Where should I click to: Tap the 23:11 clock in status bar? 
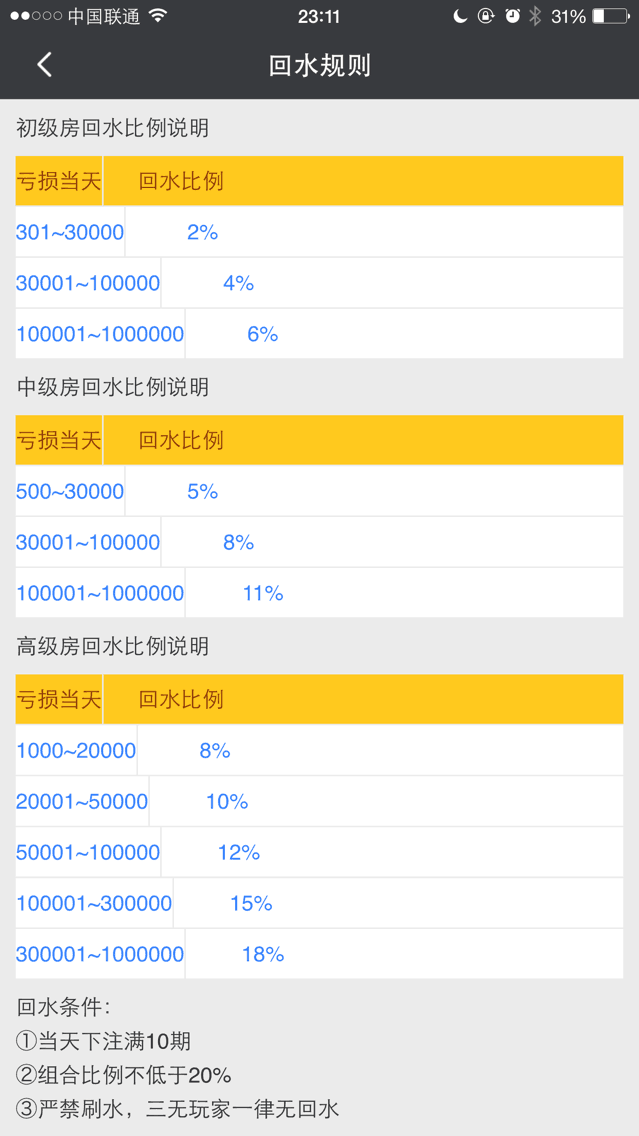point(319,16)
